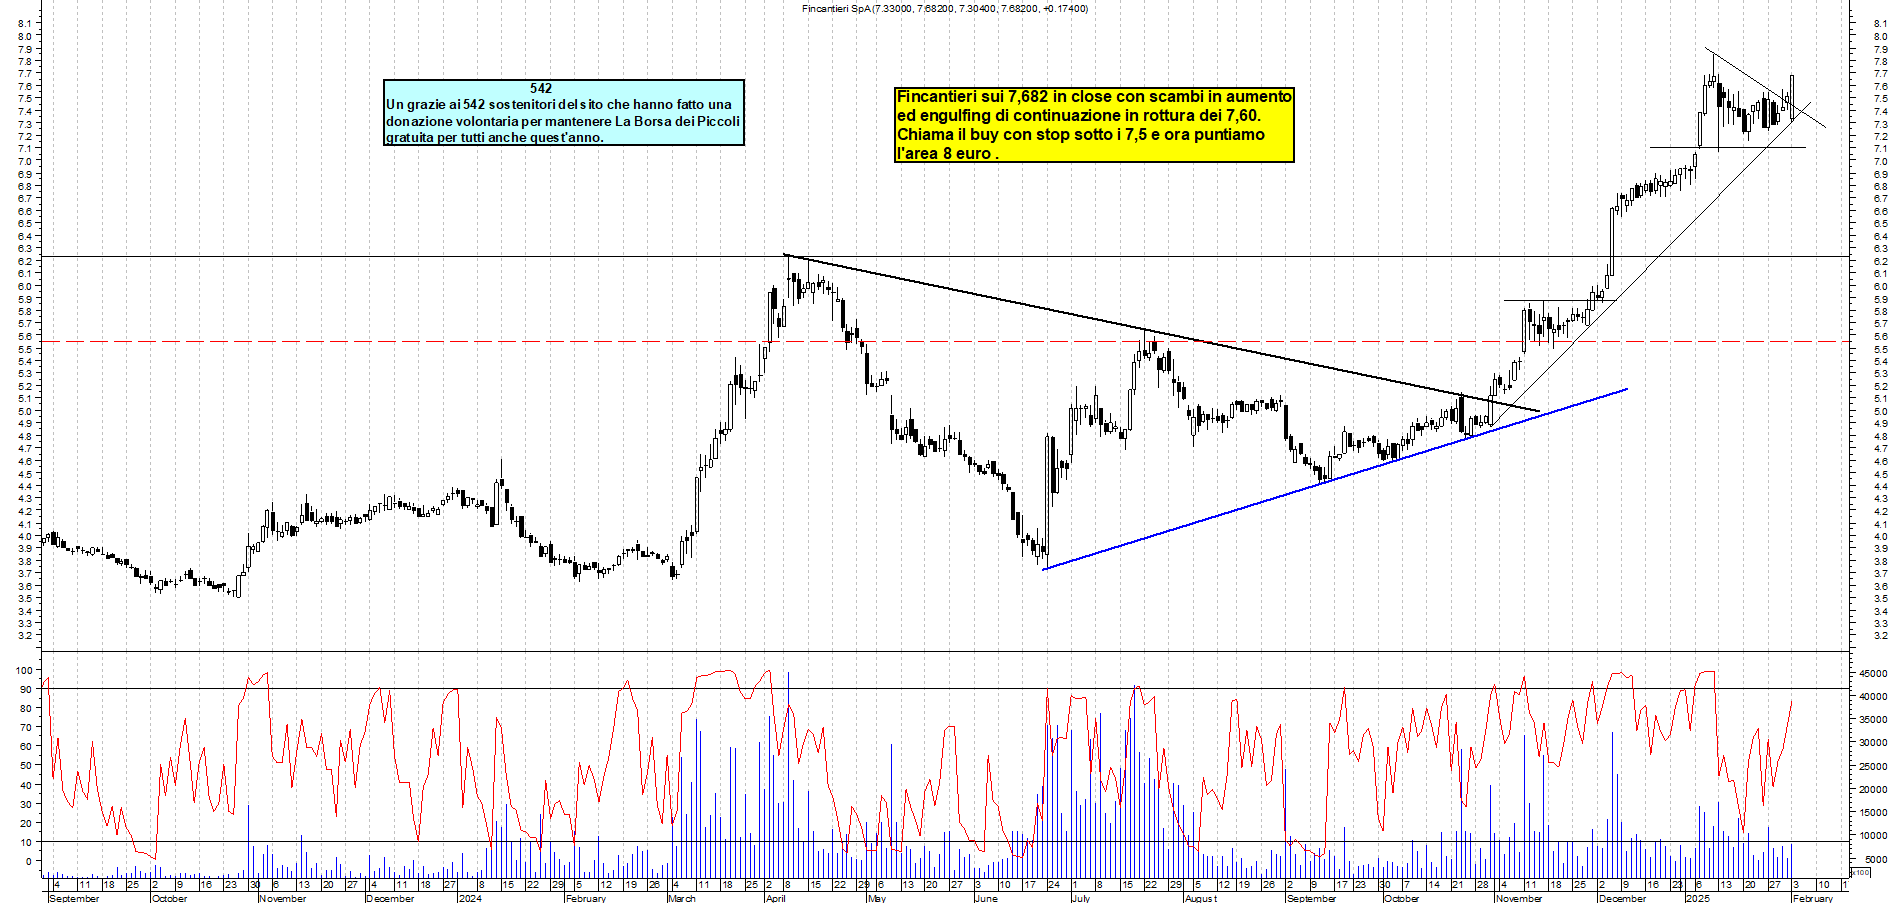Click the "August" month label
The width and height of the screenshot is (1890, 903).
(x=1200, y=898)
